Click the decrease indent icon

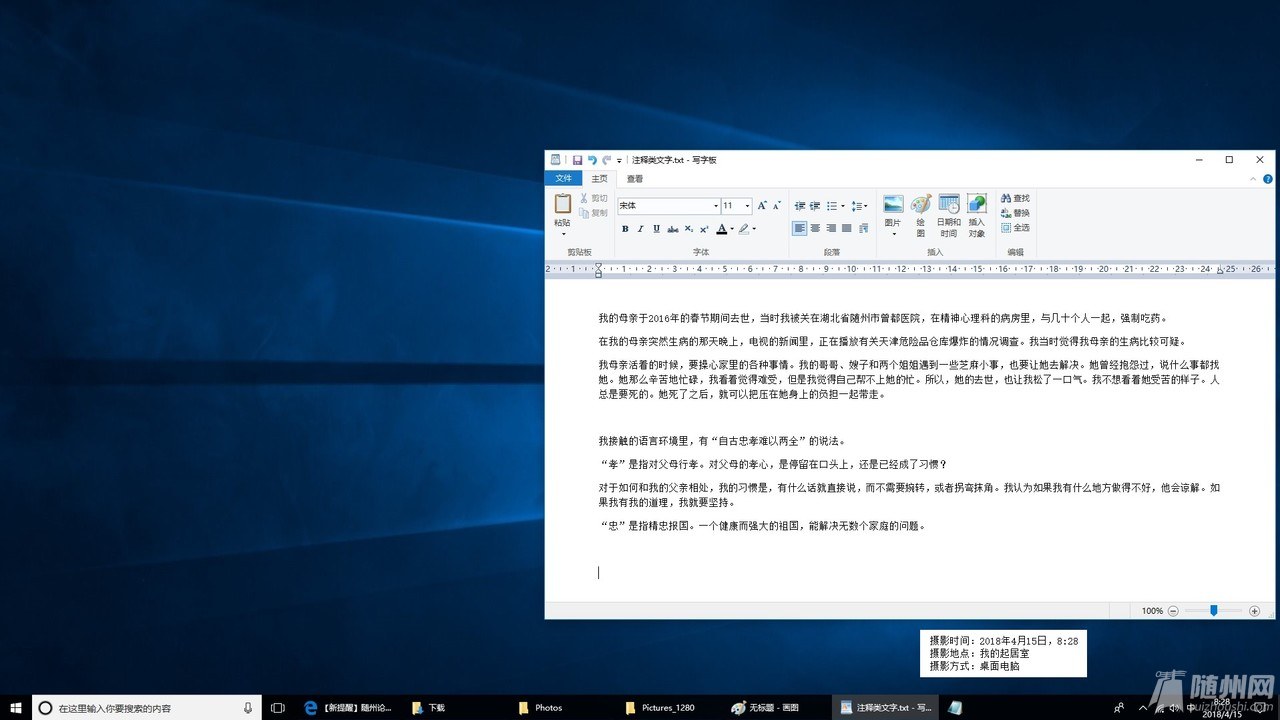[800, 206]
